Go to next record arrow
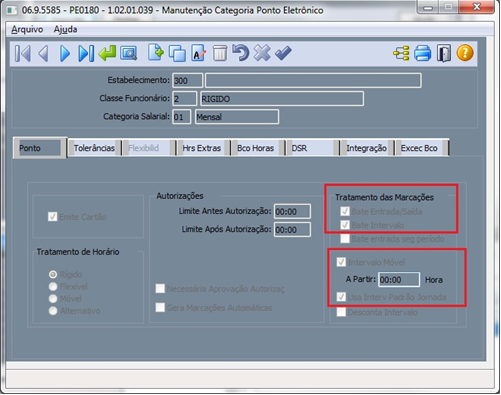Viewport: 501px width, 395px height. 65,53
